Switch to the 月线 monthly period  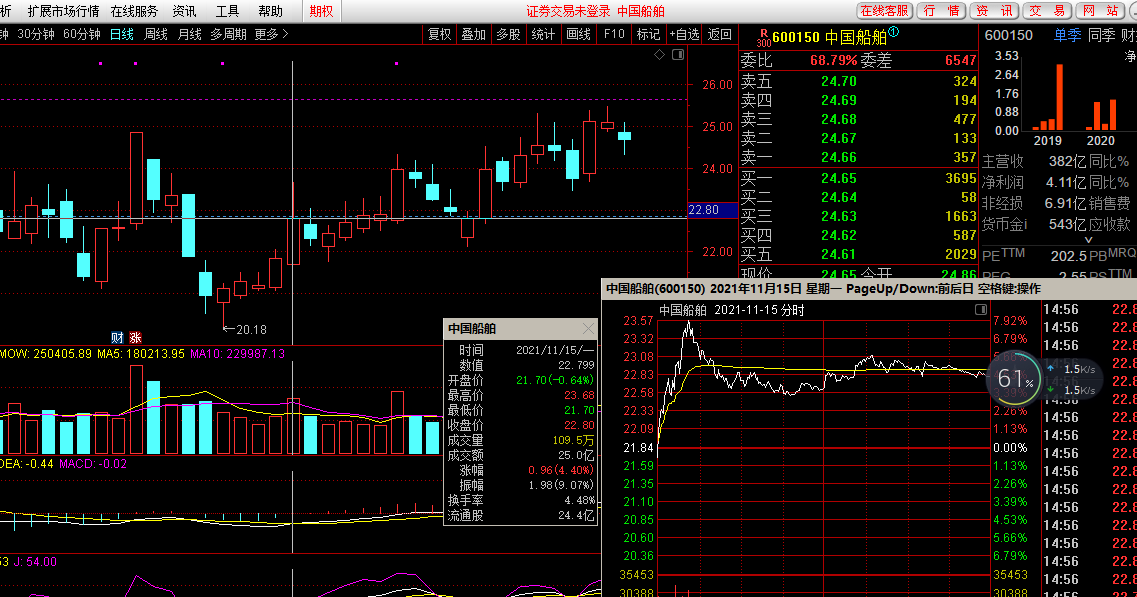[x=189, y=34]
